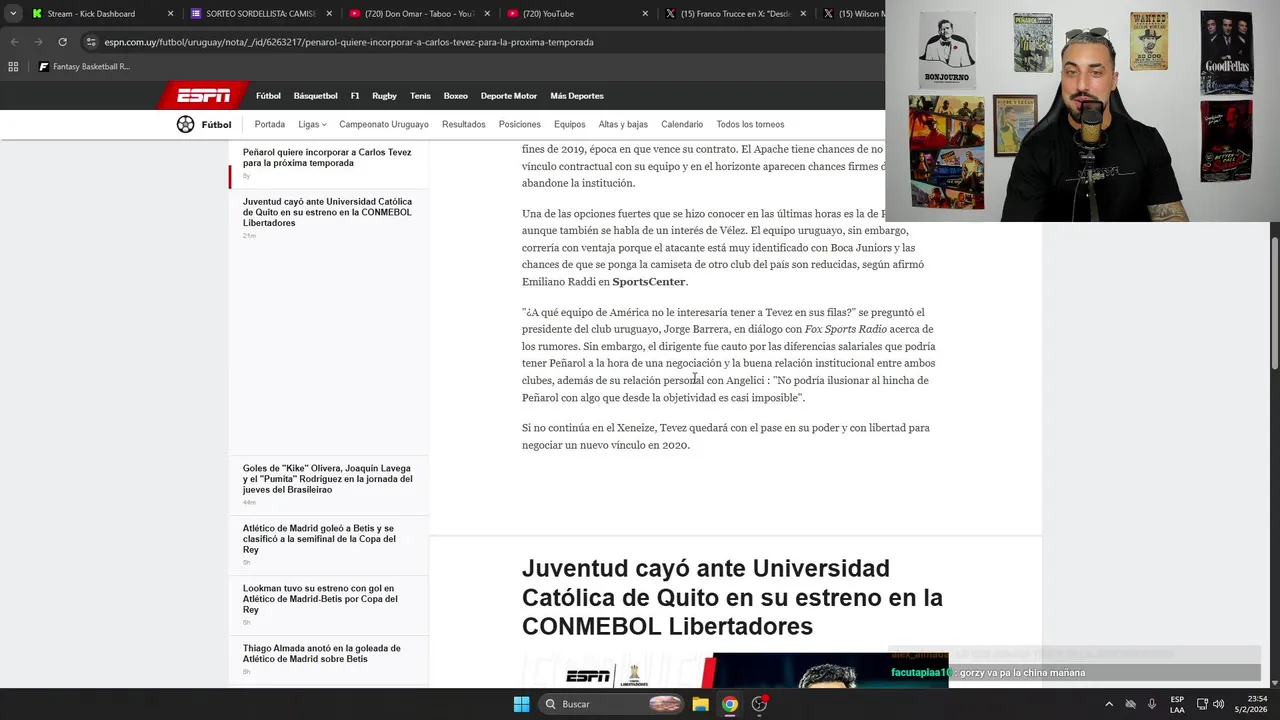Expand the Ligas dropdown

point(312,124)
